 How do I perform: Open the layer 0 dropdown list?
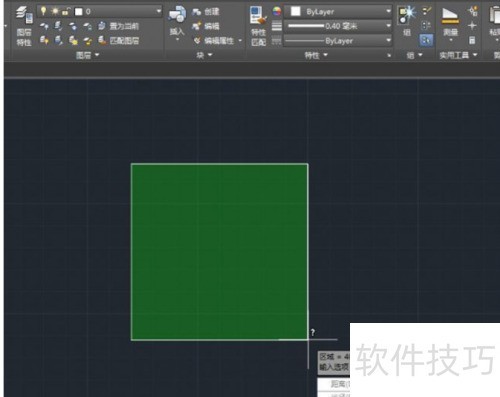click(159, 11)
